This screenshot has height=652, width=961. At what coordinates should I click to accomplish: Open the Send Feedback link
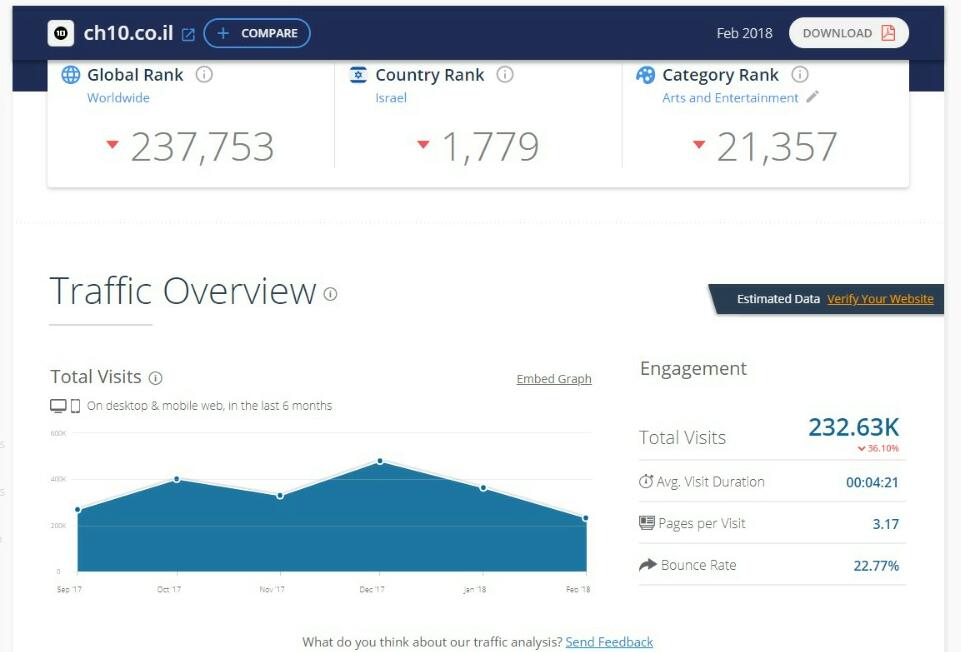point(609,642)
